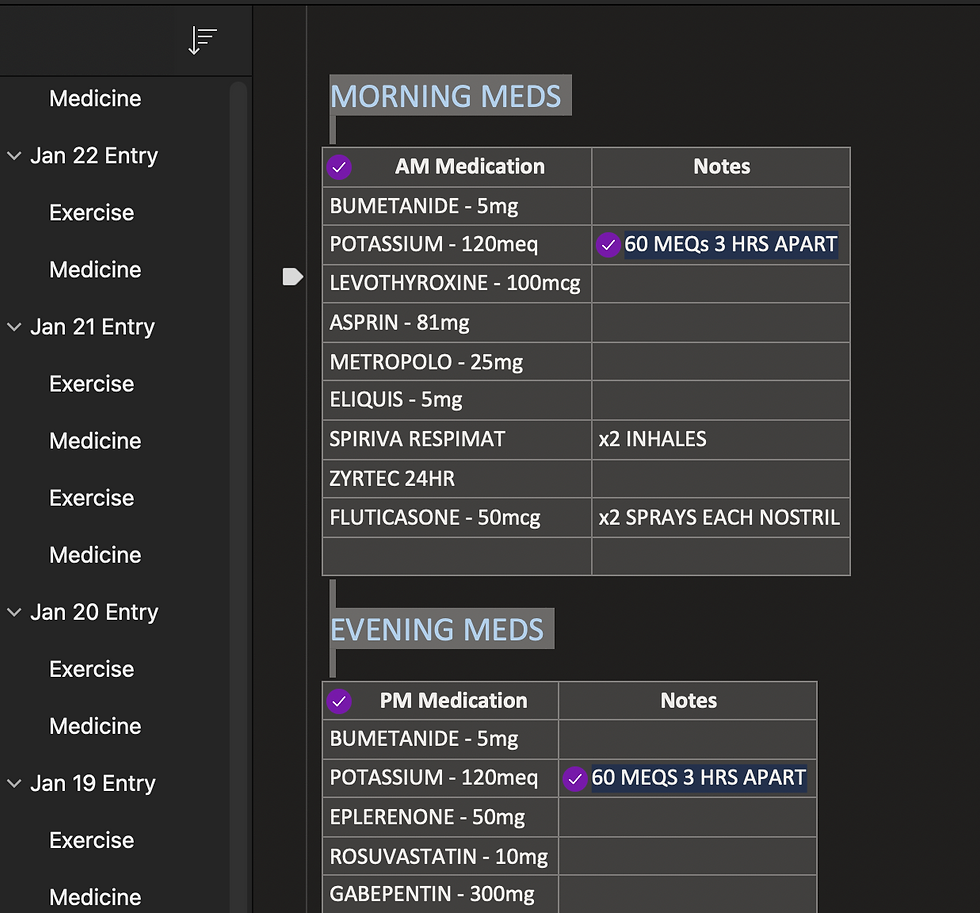Screen dimensions: 980x913
Task: Toggle checkmark beside 60 MEQs morning note
Action: 608,245
